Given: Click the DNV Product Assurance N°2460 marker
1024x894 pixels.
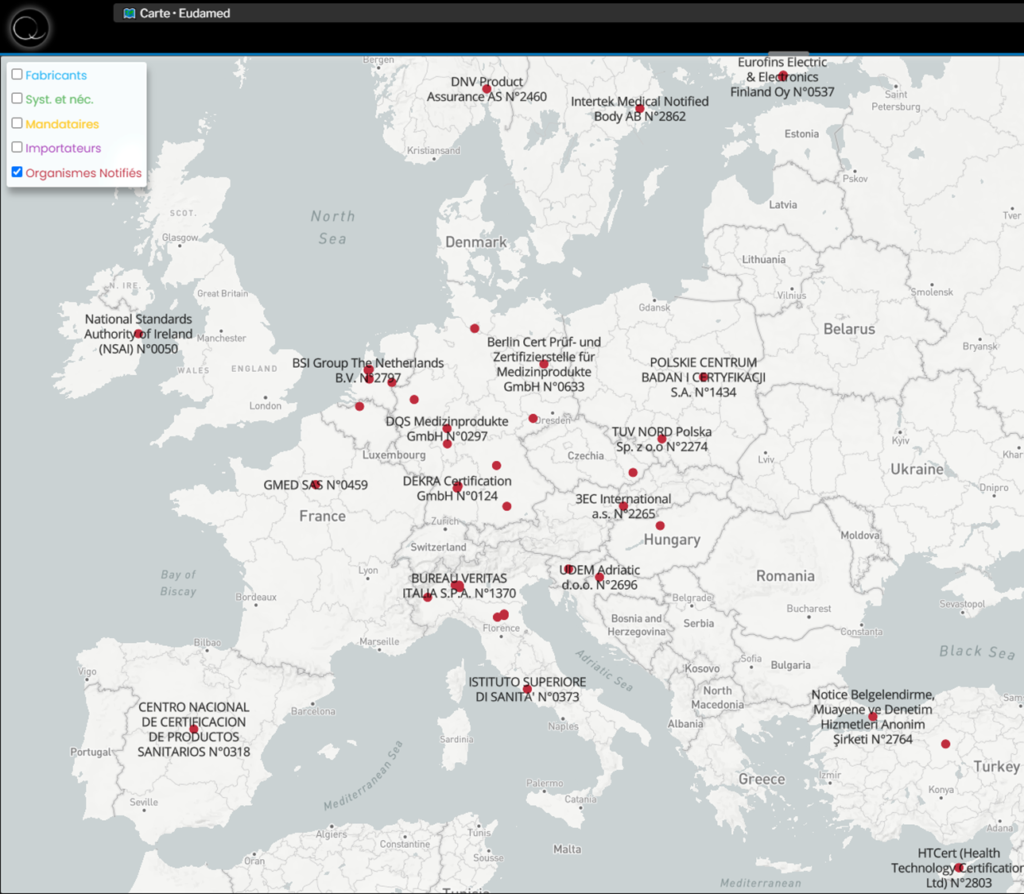Looking at the screenshot, I should pos(487,89).
